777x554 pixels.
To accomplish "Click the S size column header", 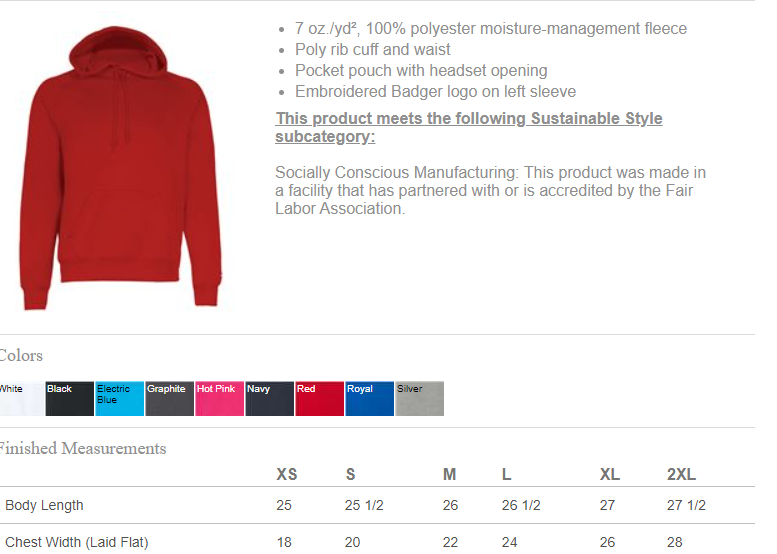I will tap(350, 474).
